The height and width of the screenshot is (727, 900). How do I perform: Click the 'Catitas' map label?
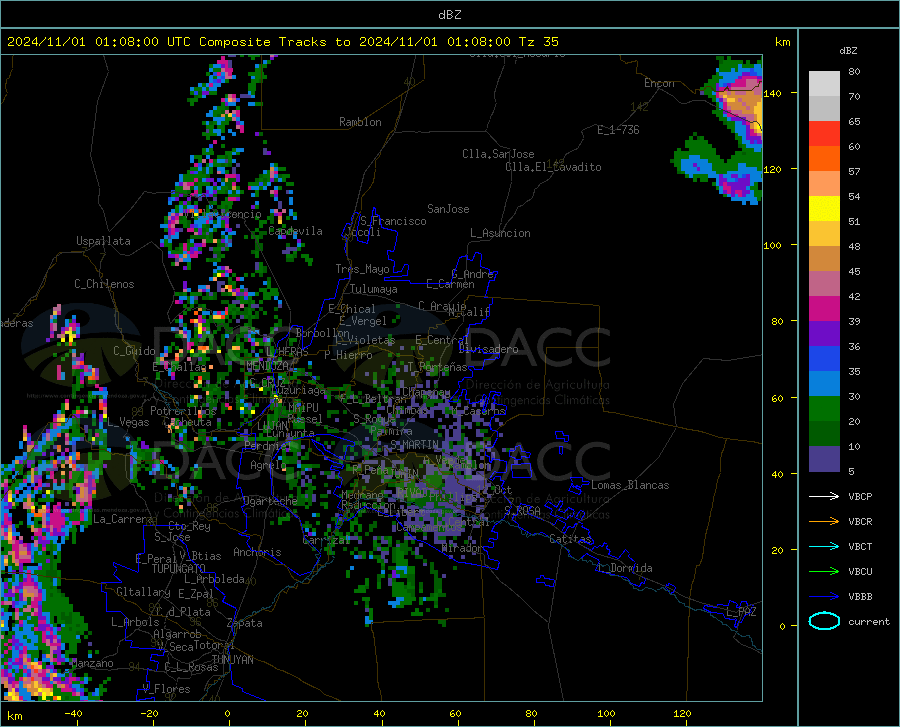(x=570, y=539)
